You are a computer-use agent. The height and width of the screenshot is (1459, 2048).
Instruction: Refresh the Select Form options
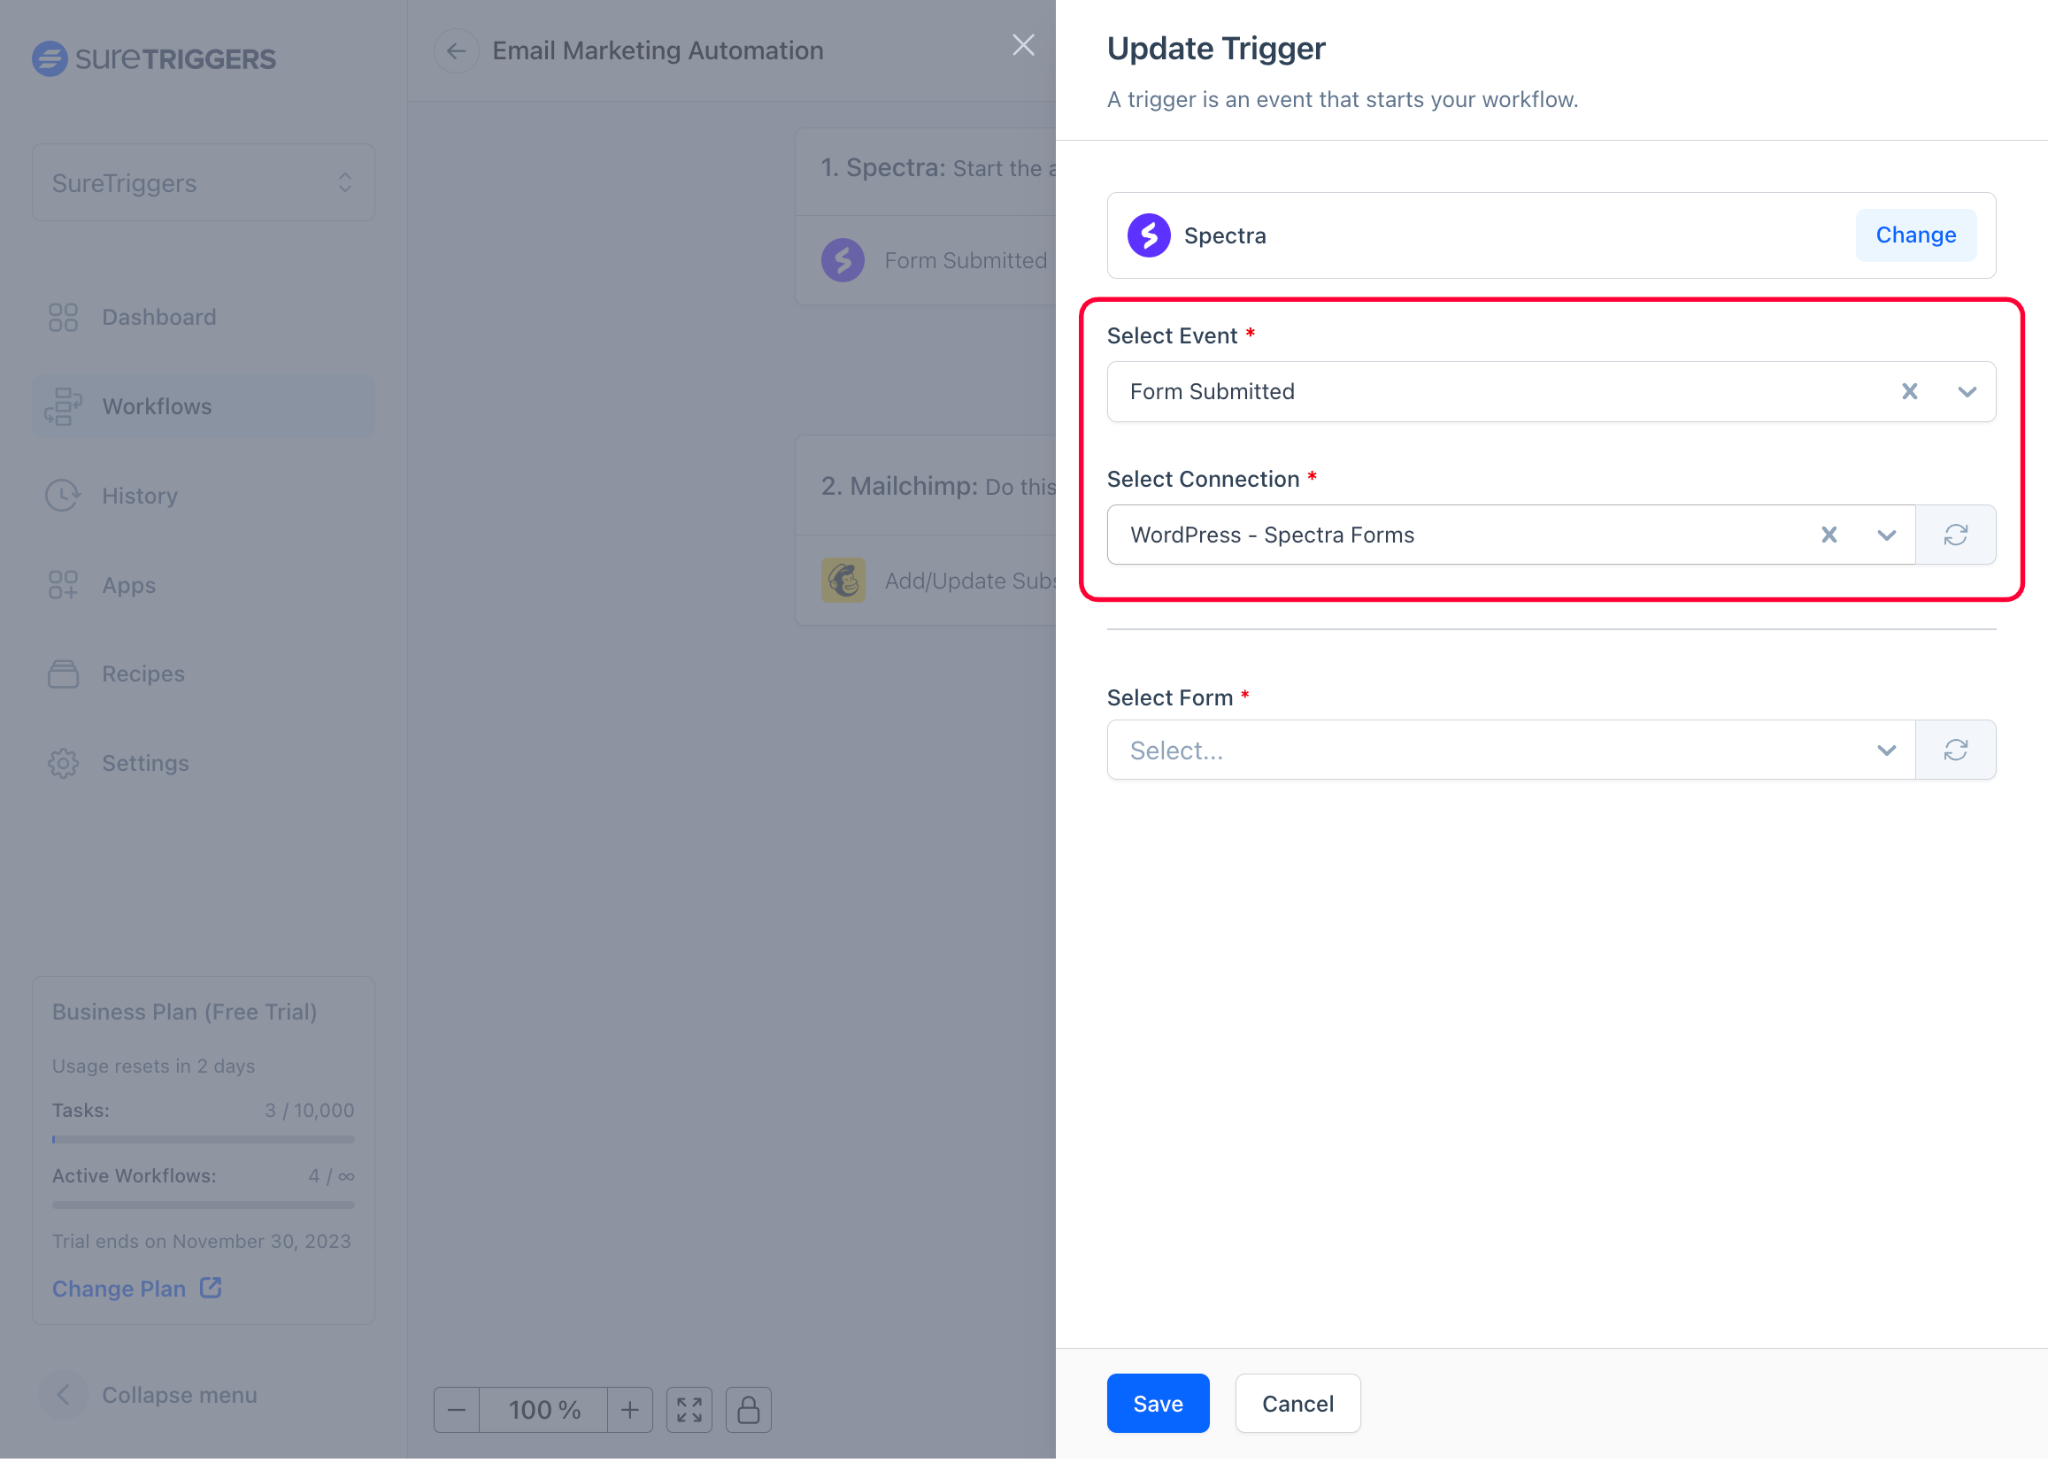[1956, 749]
